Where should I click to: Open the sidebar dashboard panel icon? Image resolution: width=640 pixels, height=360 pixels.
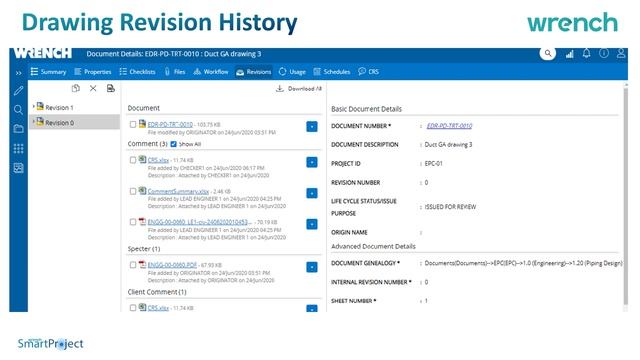[18, 168]
